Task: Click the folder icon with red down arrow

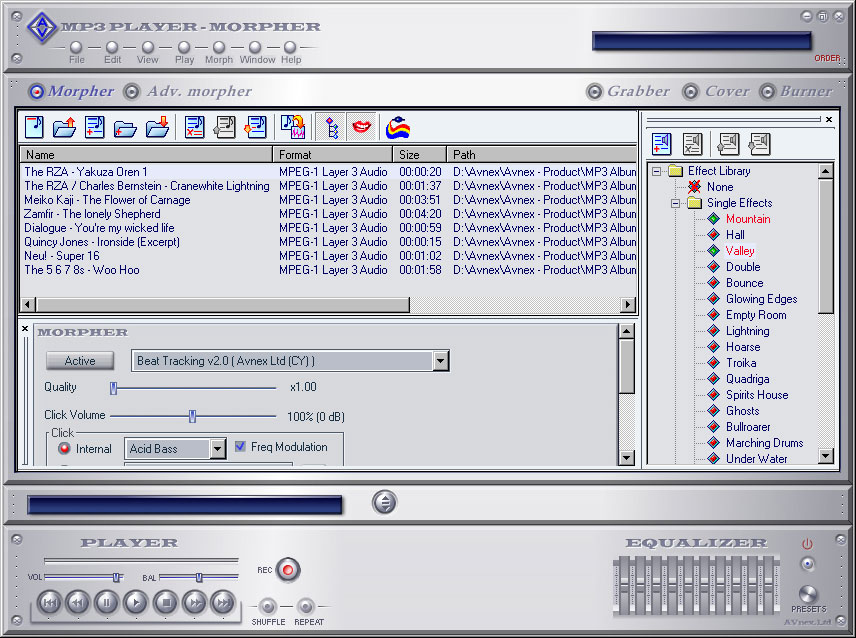Action: point(157,127)
